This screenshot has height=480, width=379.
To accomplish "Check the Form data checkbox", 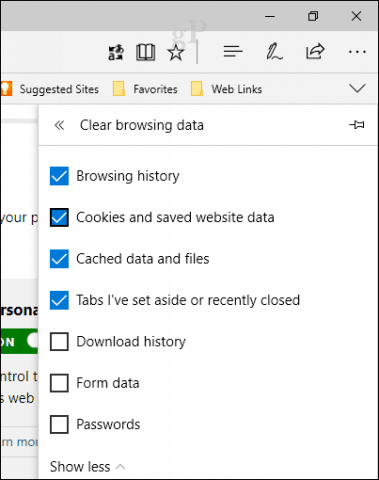I will pyautogui.click(x=59, y=383).
